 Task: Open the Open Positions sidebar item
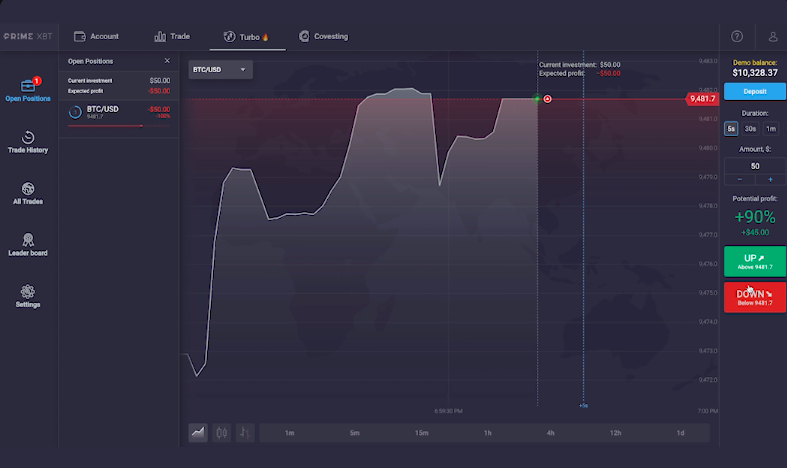tap(28, 90)
